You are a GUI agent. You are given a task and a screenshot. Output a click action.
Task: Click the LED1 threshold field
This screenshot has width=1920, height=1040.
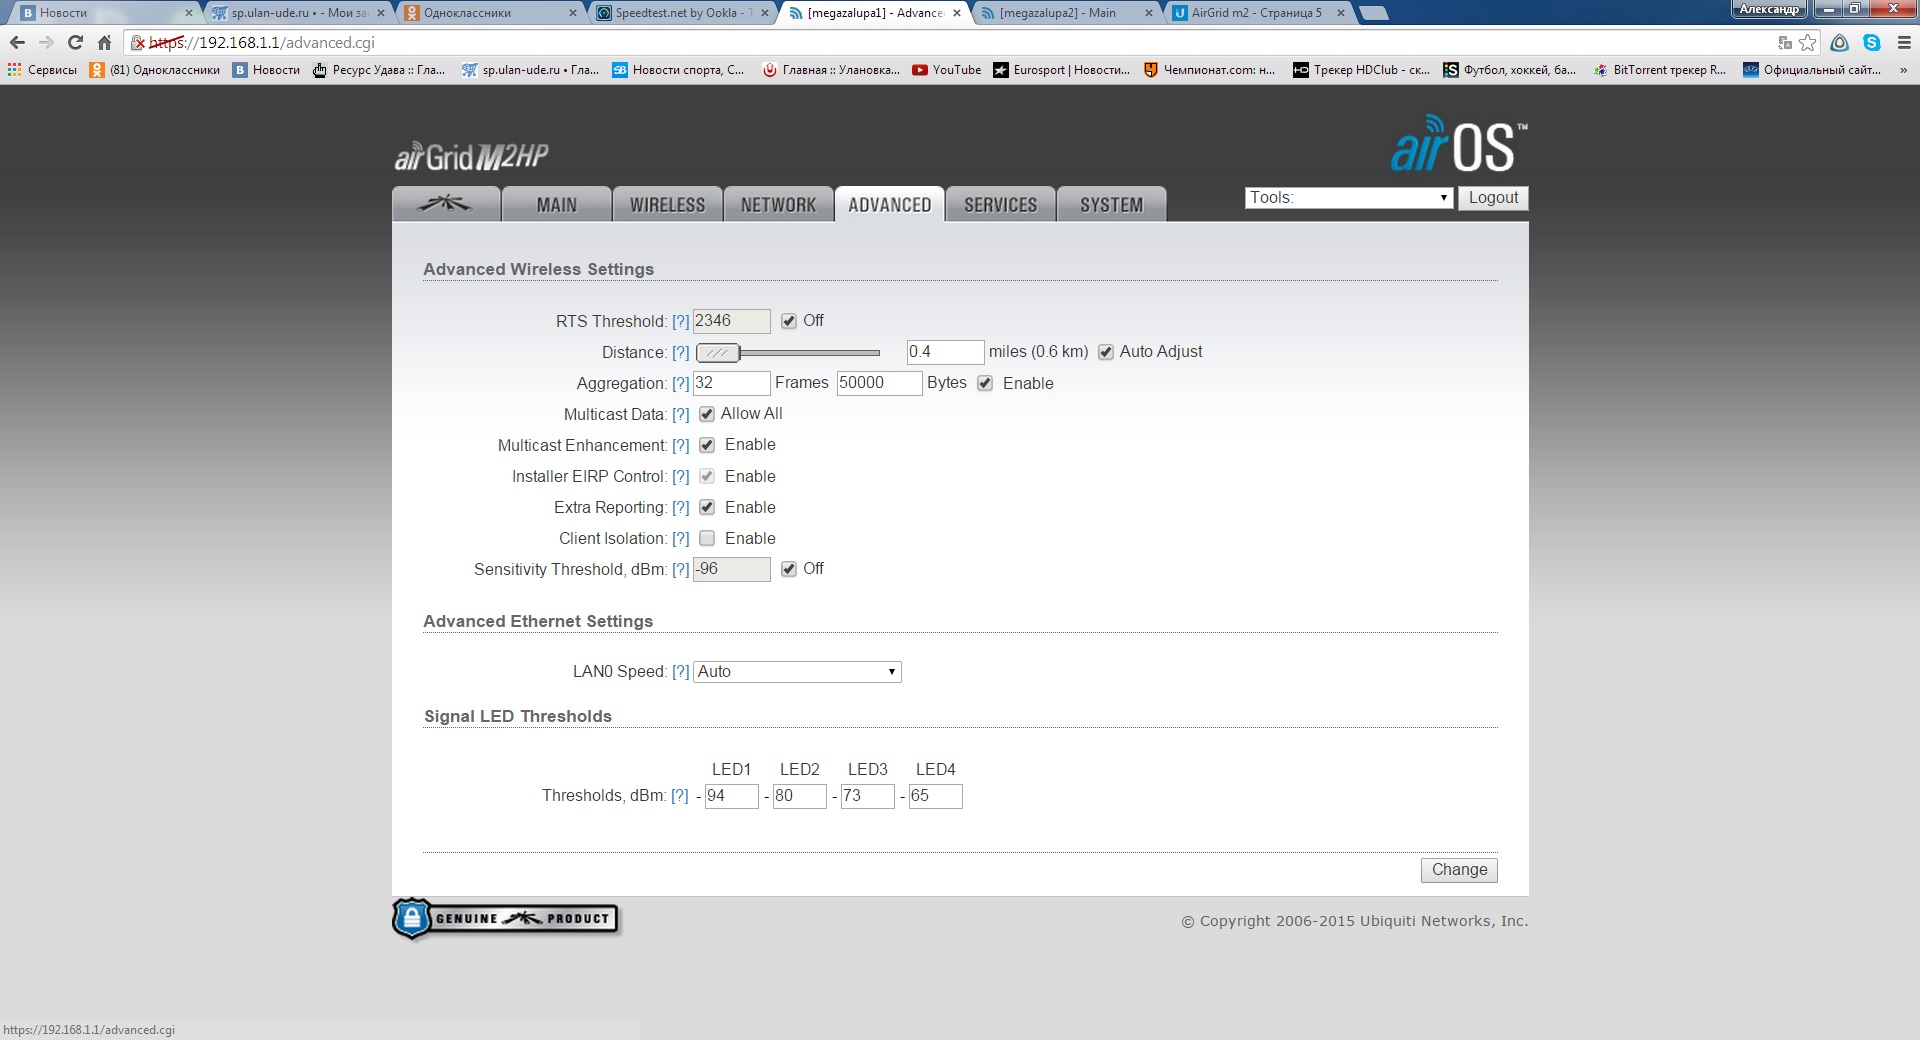(x=731, y=796)
